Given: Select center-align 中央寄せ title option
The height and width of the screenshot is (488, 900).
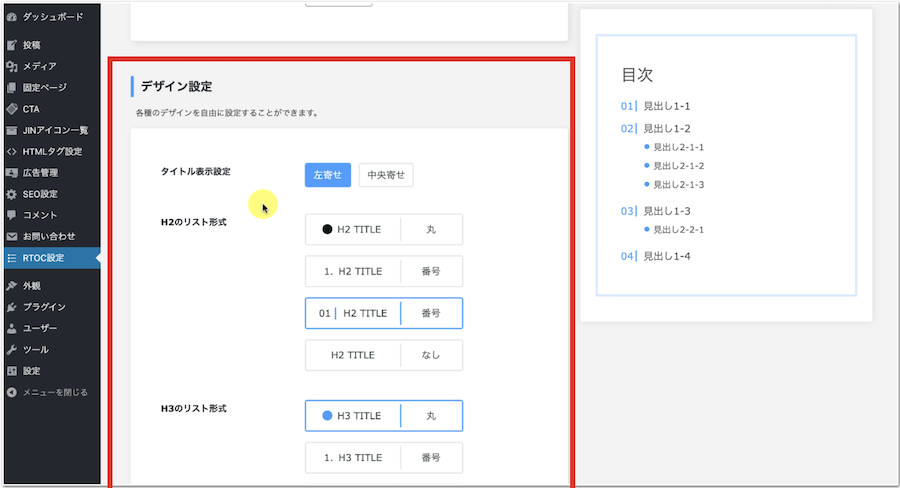Looking at the screenshot, I should click(385, 175).
